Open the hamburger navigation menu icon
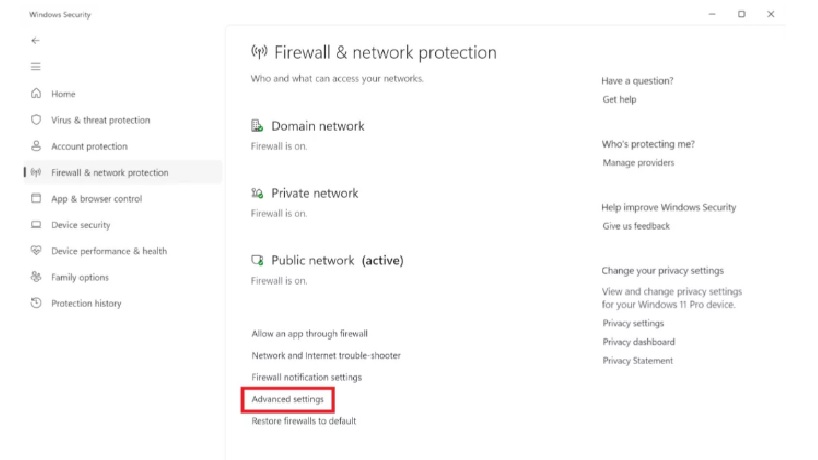Screen dimensions: 818x460 35,67
